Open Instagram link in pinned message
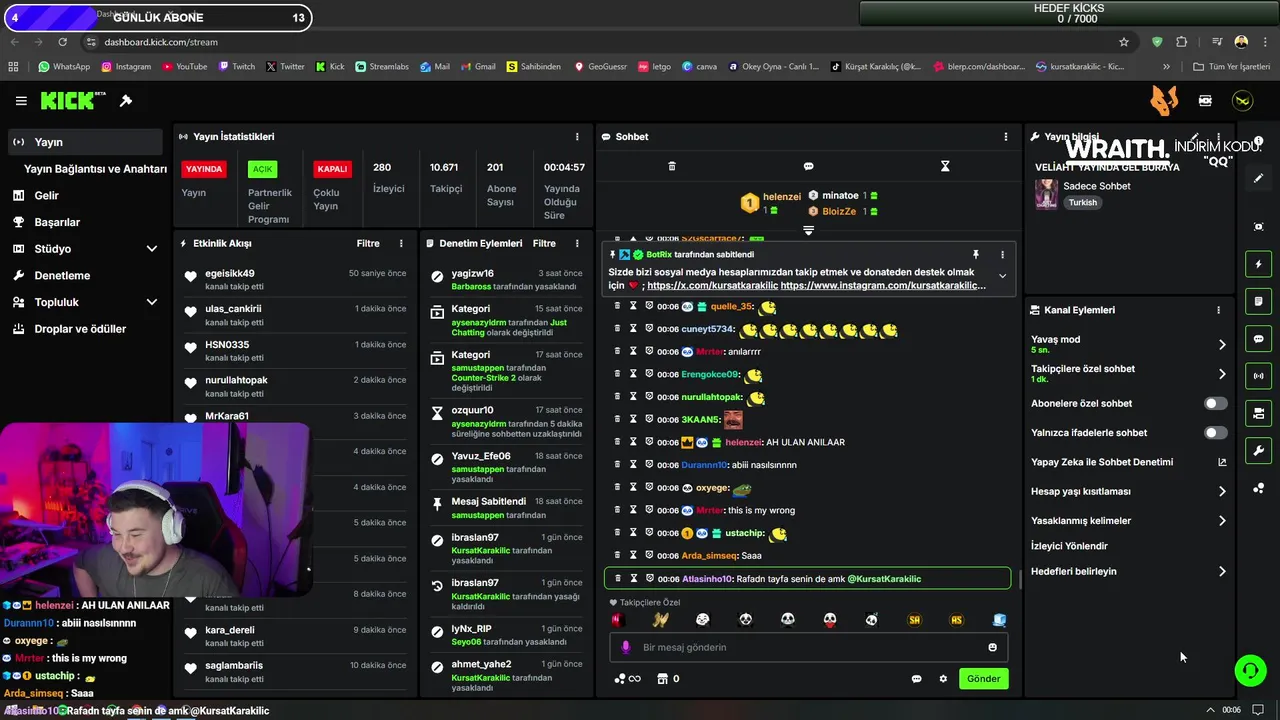 point(883,286)
